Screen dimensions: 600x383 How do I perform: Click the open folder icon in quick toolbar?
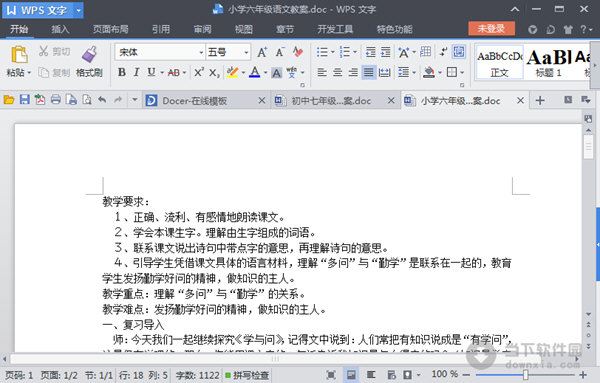tap(9, 100)
